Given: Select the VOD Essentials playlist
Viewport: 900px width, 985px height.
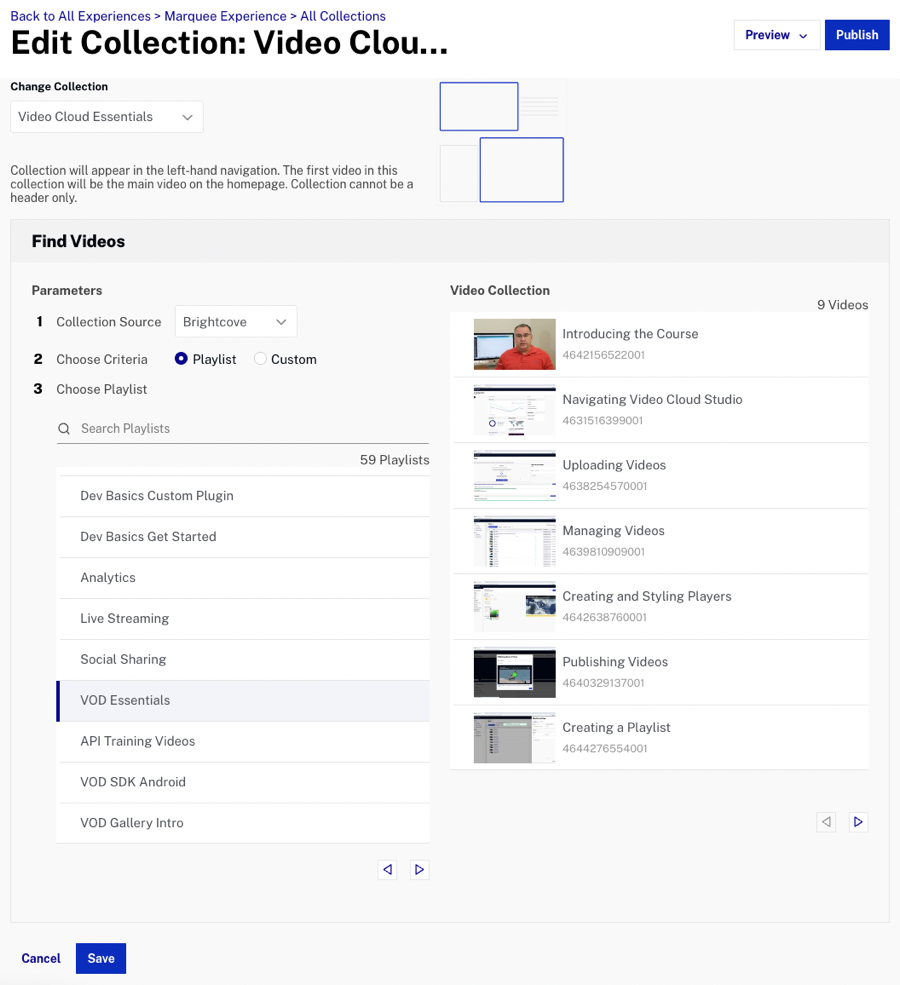Looking at the screenshot, I should [243, 700].
